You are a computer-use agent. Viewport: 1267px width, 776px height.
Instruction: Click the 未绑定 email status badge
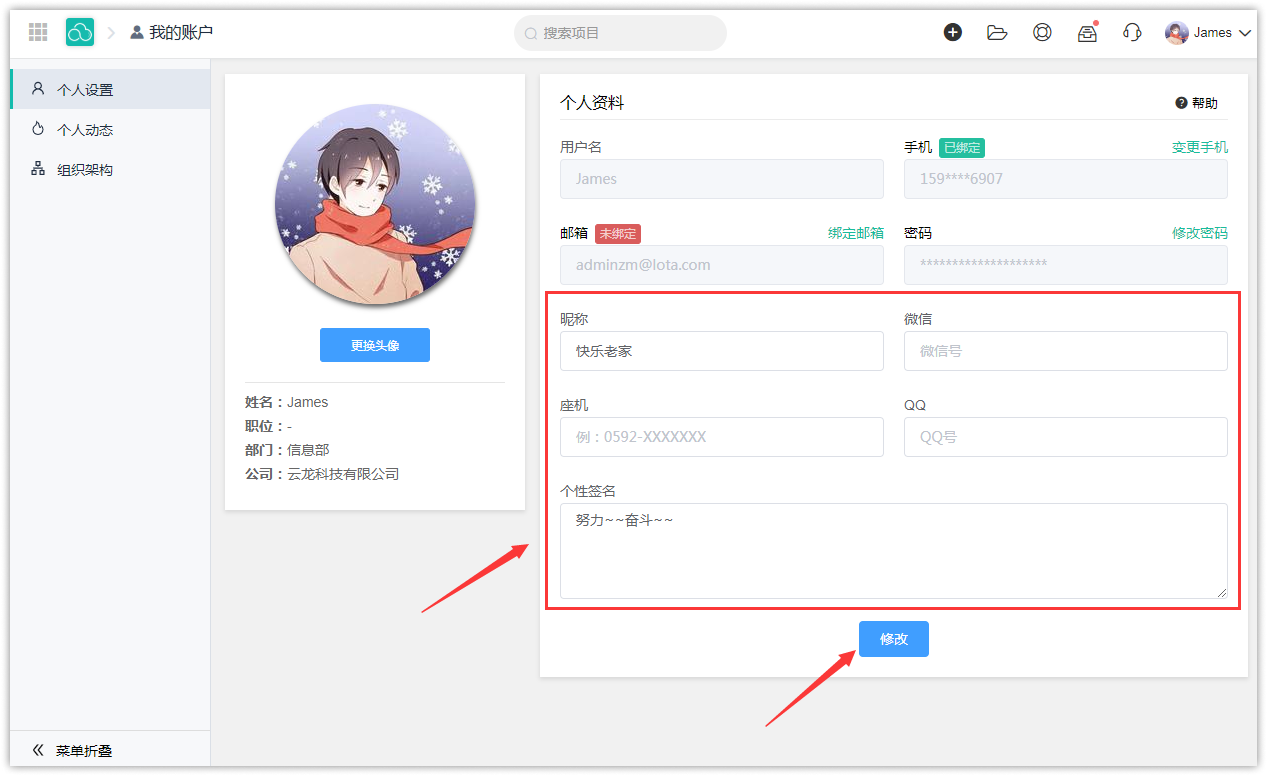pyautogui.click(x=618, y=233)
